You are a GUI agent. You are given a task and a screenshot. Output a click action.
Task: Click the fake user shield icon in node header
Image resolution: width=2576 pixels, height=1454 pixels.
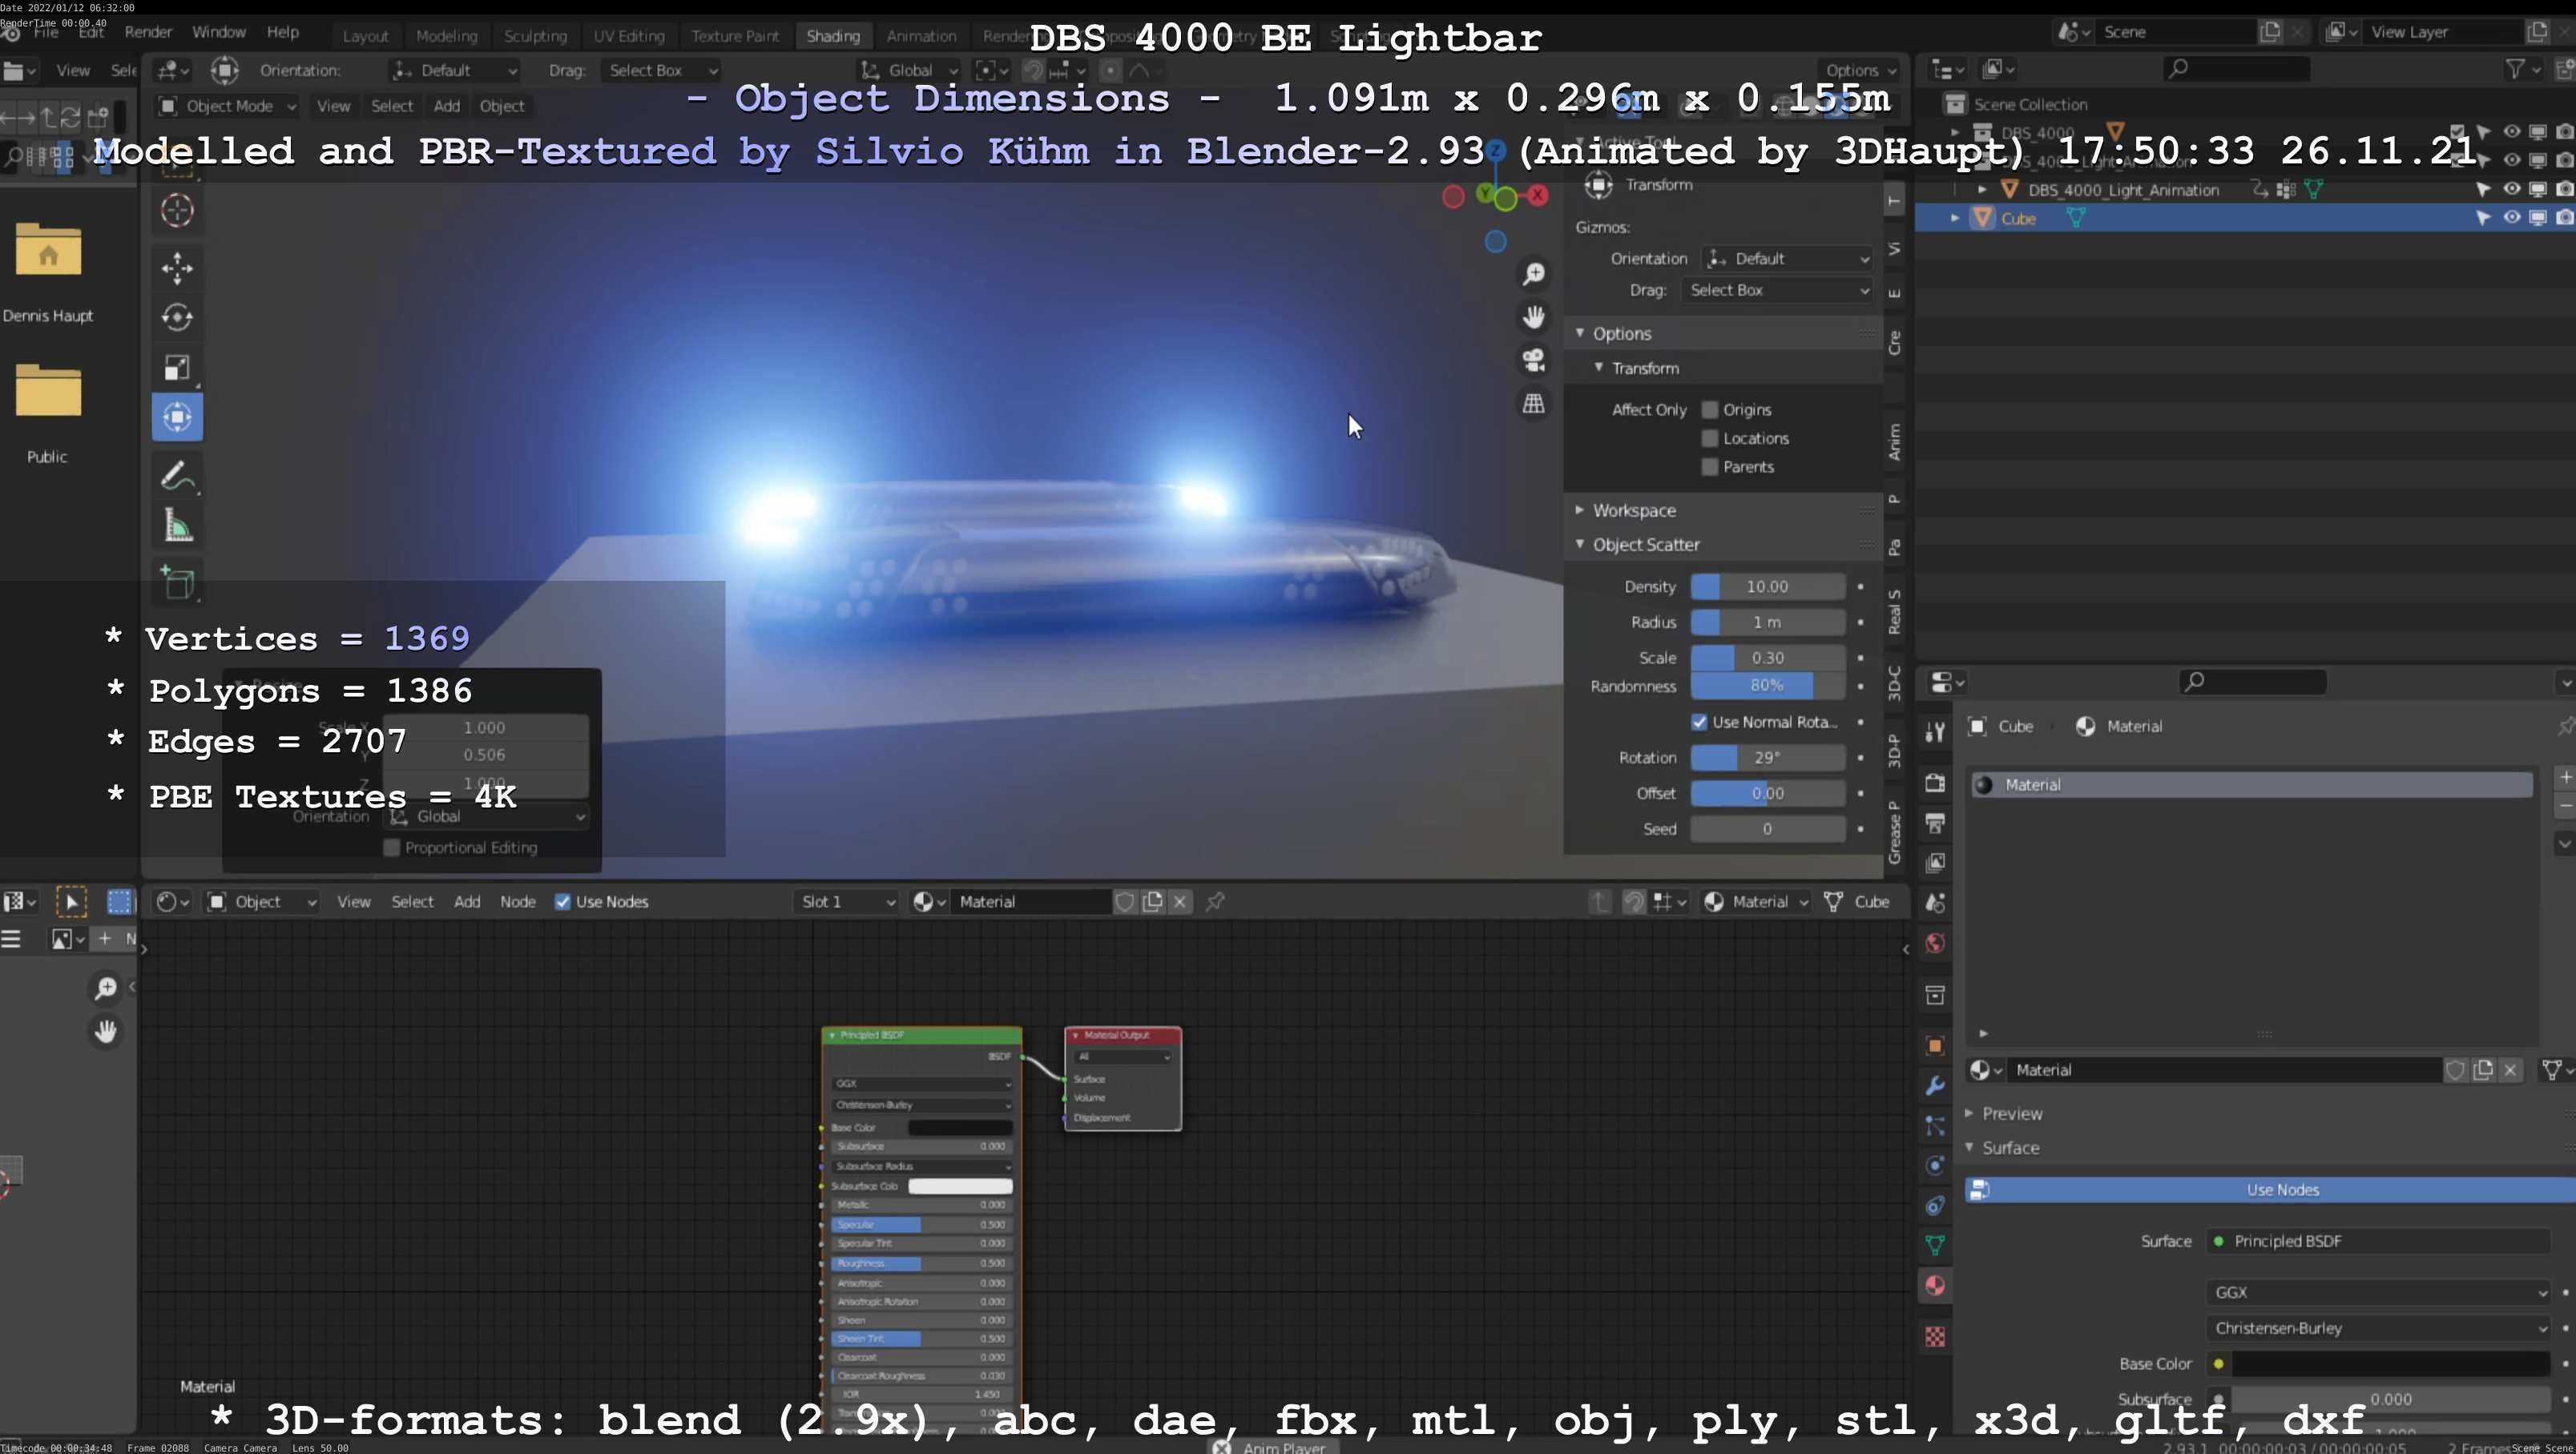pos(1124,902)
